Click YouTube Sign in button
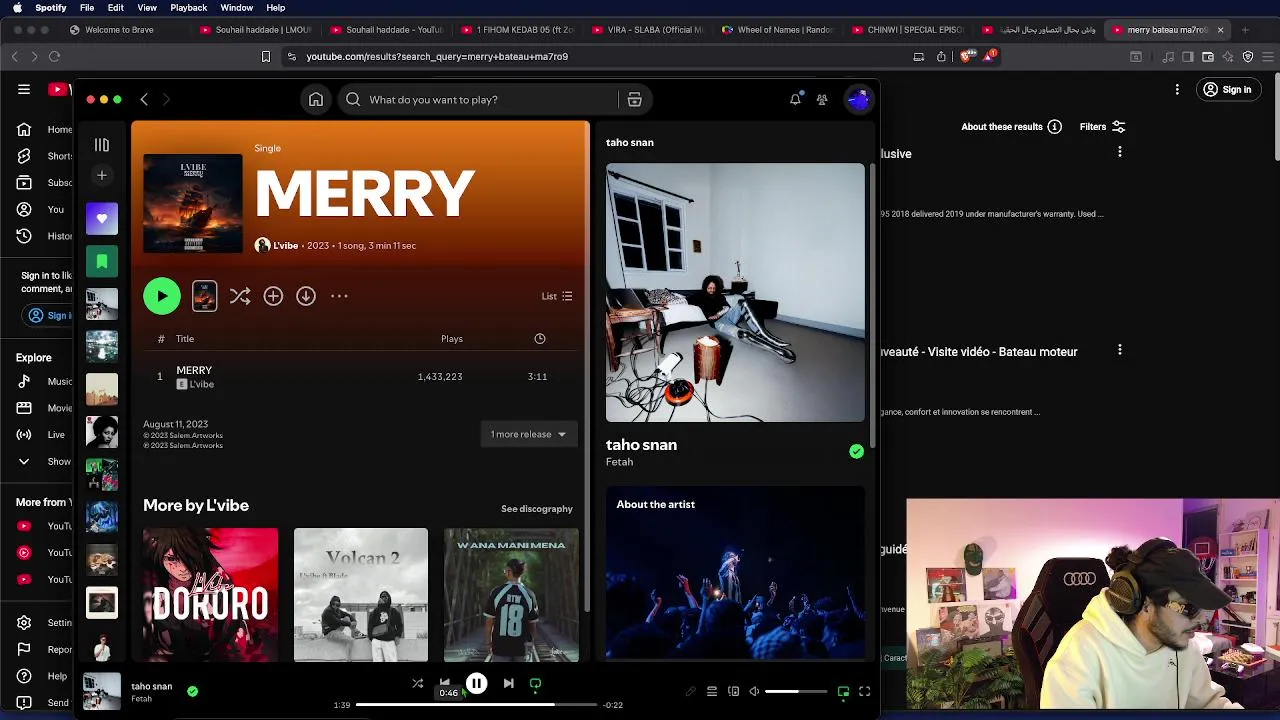 (1227, 90)
